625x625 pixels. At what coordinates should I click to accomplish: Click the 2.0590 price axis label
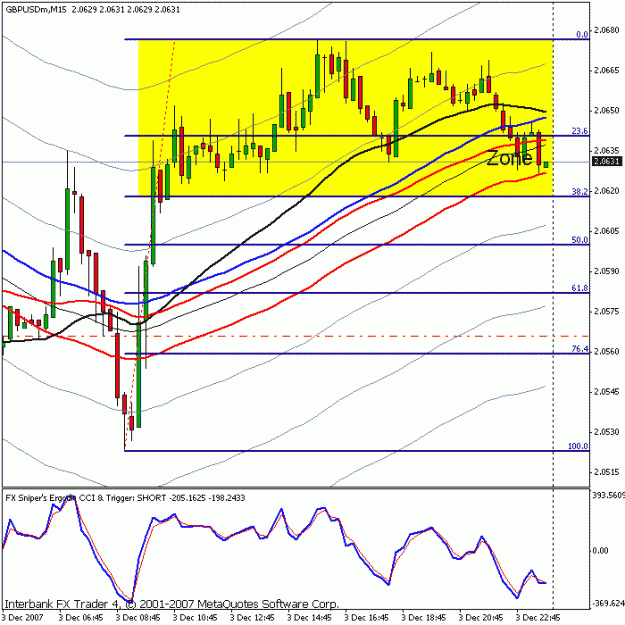607,271
